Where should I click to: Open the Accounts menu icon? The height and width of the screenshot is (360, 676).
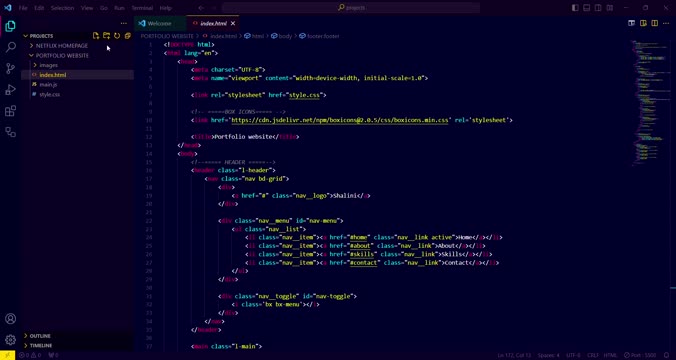[10, 319]
